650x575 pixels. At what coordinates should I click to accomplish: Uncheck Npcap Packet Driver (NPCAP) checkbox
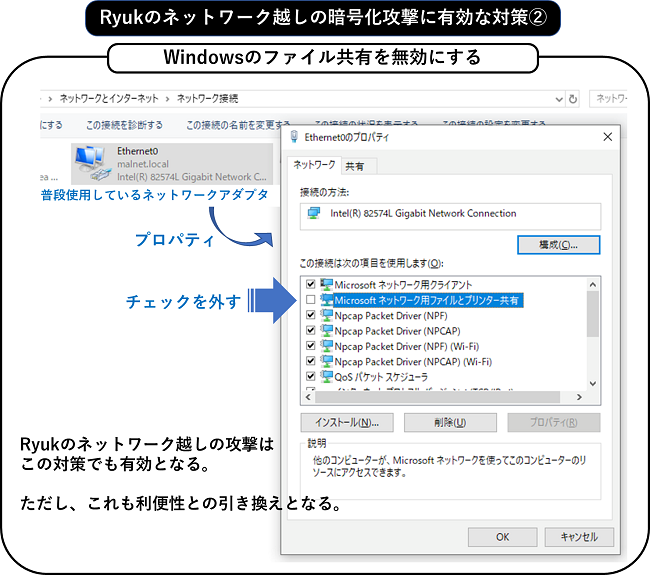pyautogui.click(x=310, y=330)
